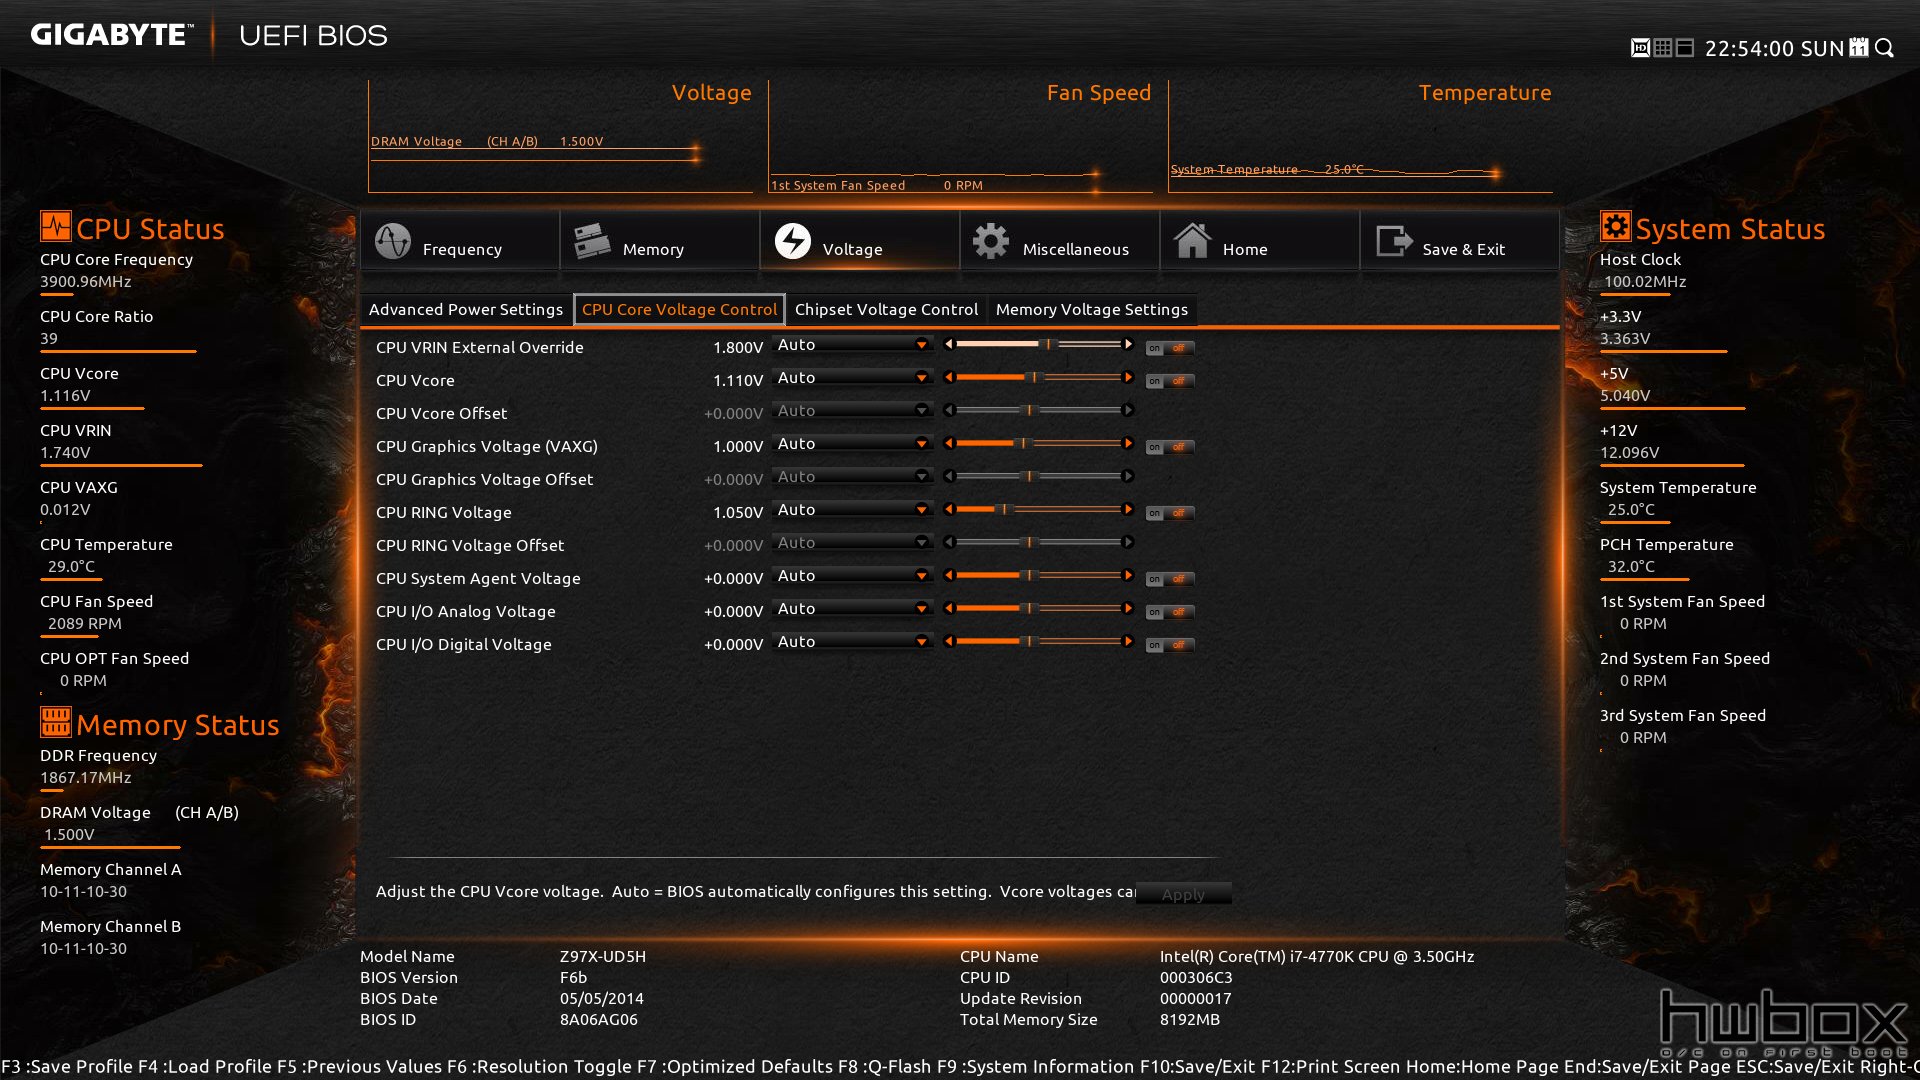Open CPU I/O Analog Voltage dropdown
The height and width of the screenshot is (1080, 1920).
(x=852, y=608)
